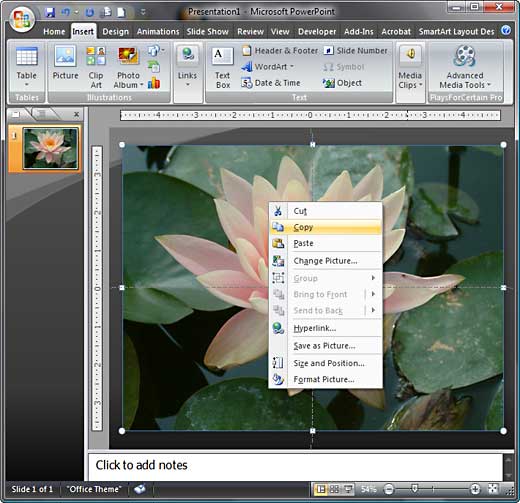Click the Save icon in quick access toolbar
The width and height of the screenshot is (520, 503).
[x=50, y=12]
